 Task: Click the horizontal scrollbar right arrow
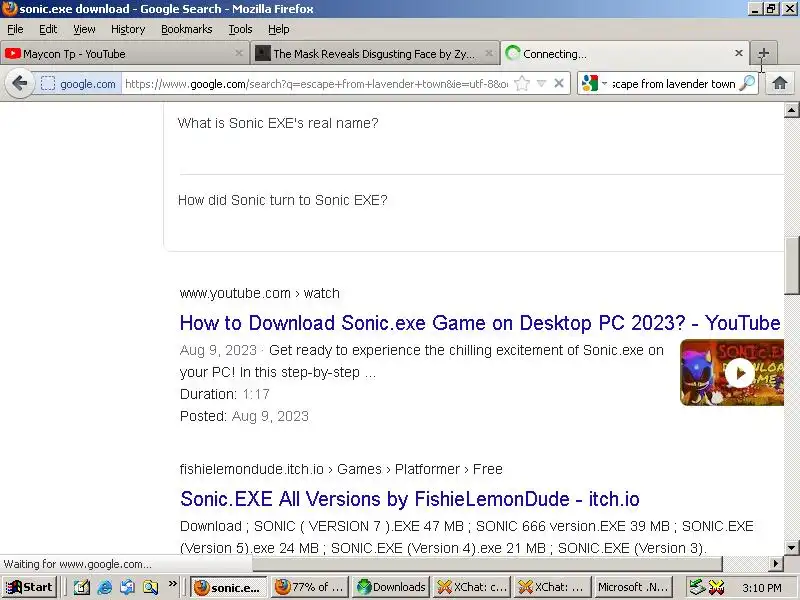(776, 564)
